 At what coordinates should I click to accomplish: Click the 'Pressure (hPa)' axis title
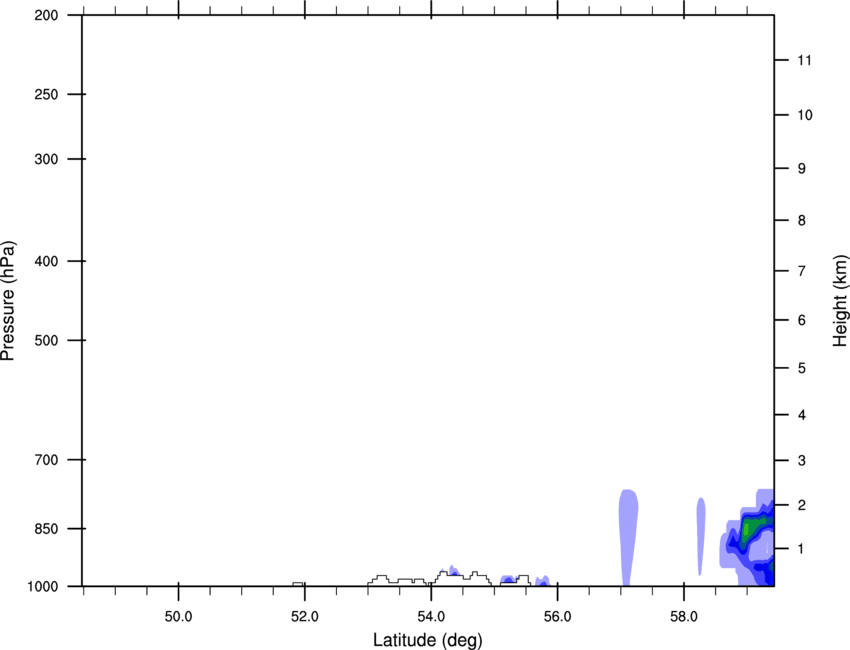point(8,301)
